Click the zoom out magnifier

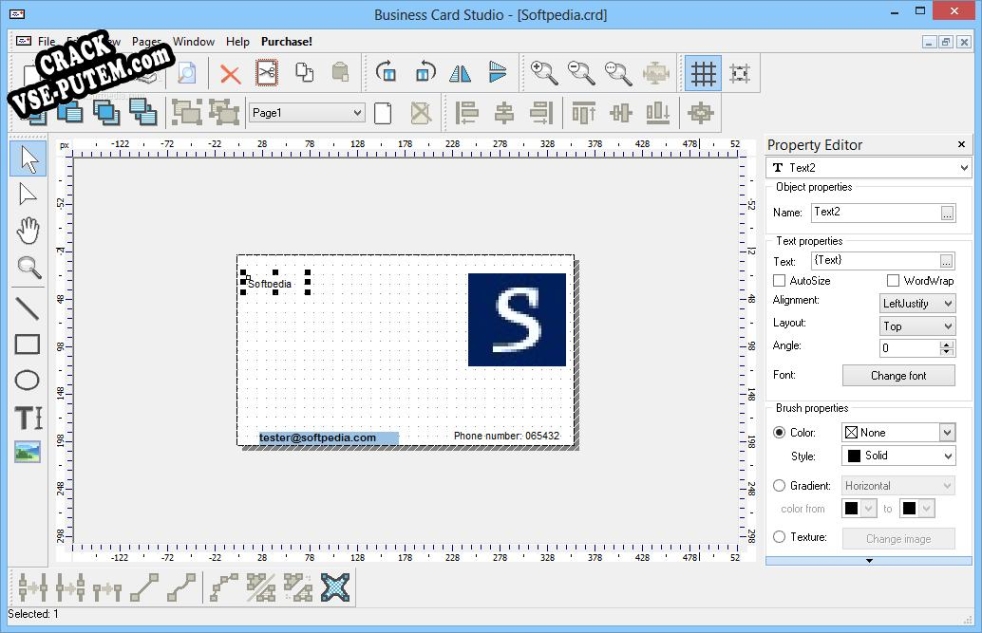point(581,73)
